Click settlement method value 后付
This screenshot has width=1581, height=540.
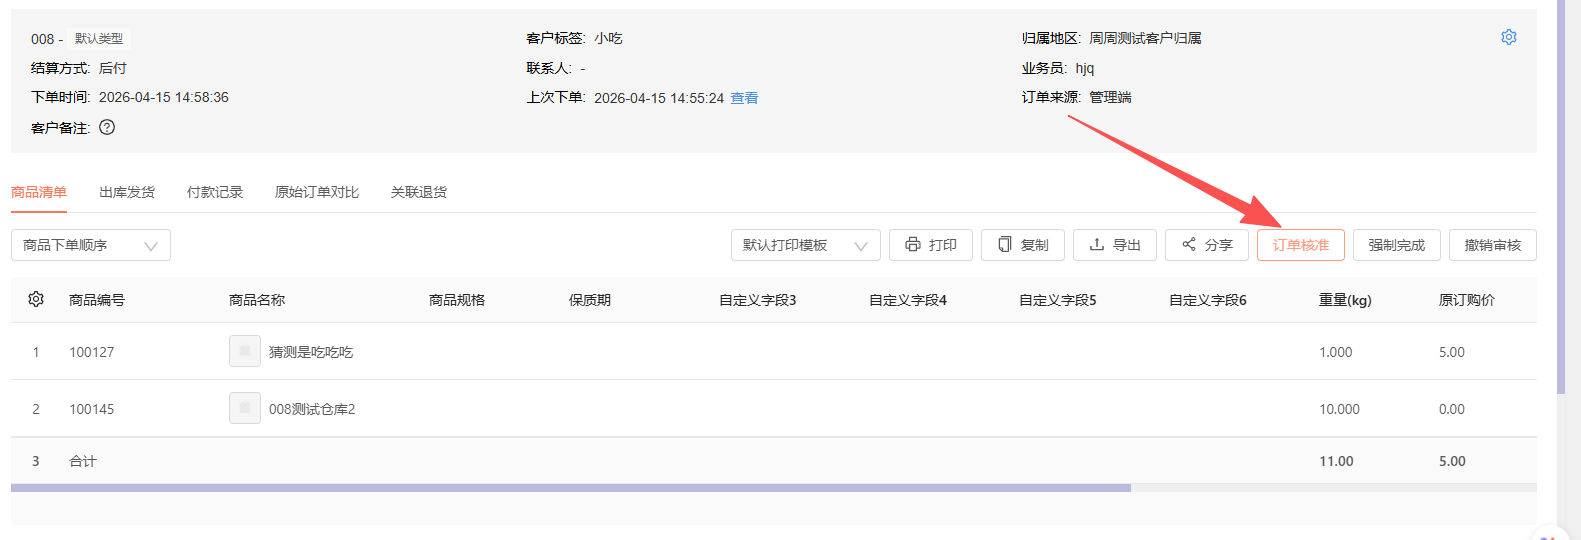(113, 68)
